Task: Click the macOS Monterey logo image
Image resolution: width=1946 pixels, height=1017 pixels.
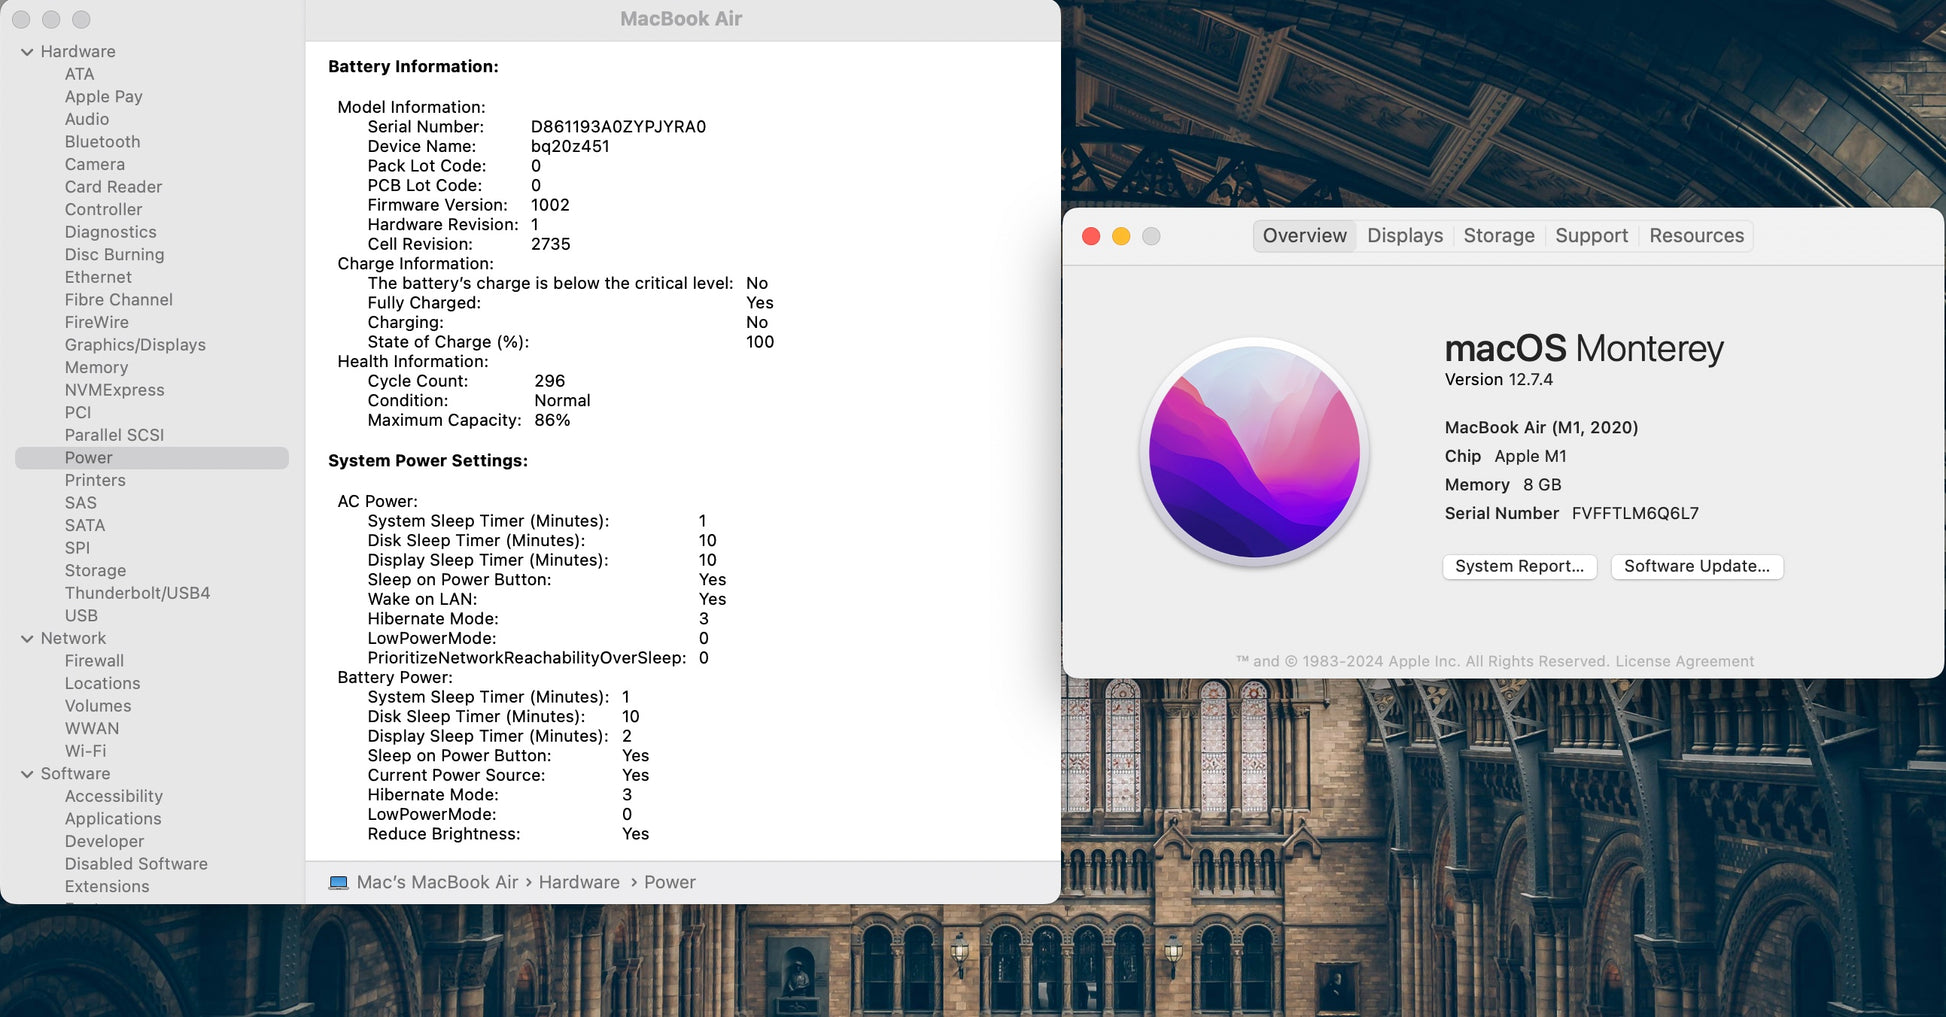Action: tap(1254, 452)
